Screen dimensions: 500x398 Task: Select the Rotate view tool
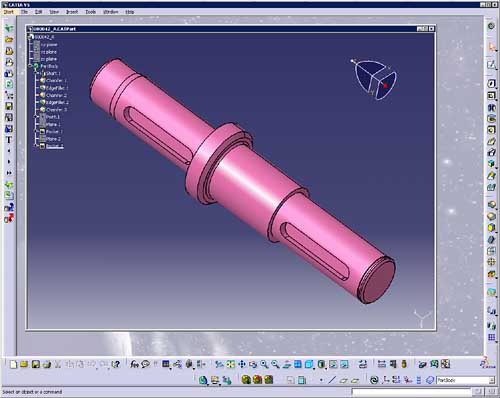click(x=253, y=364)
